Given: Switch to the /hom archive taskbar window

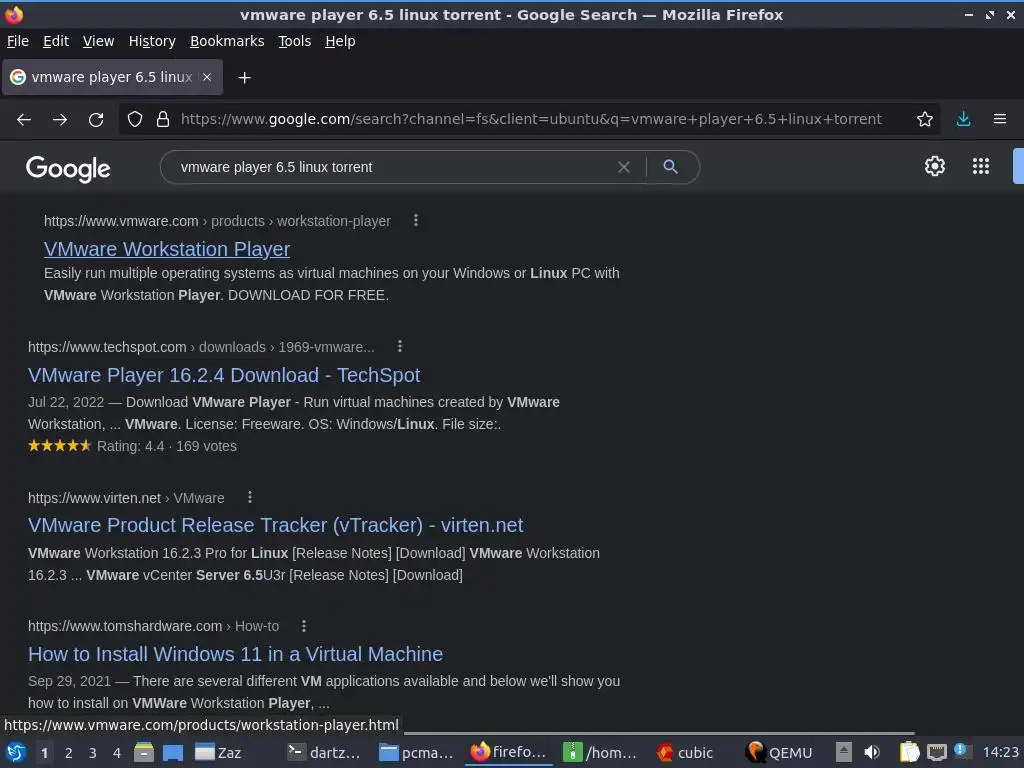Looking at the screenshot, I should click(x=600, y=752).
